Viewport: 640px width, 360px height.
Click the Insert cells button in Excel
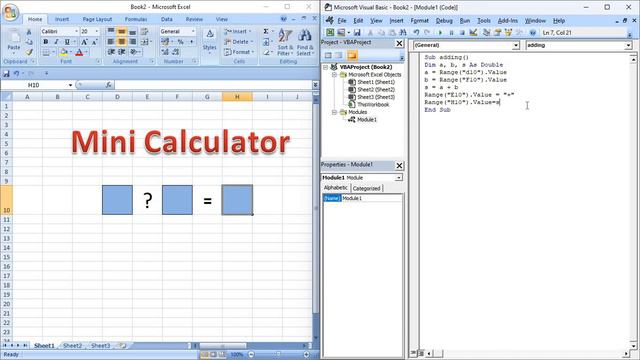[x=238, y=31]
